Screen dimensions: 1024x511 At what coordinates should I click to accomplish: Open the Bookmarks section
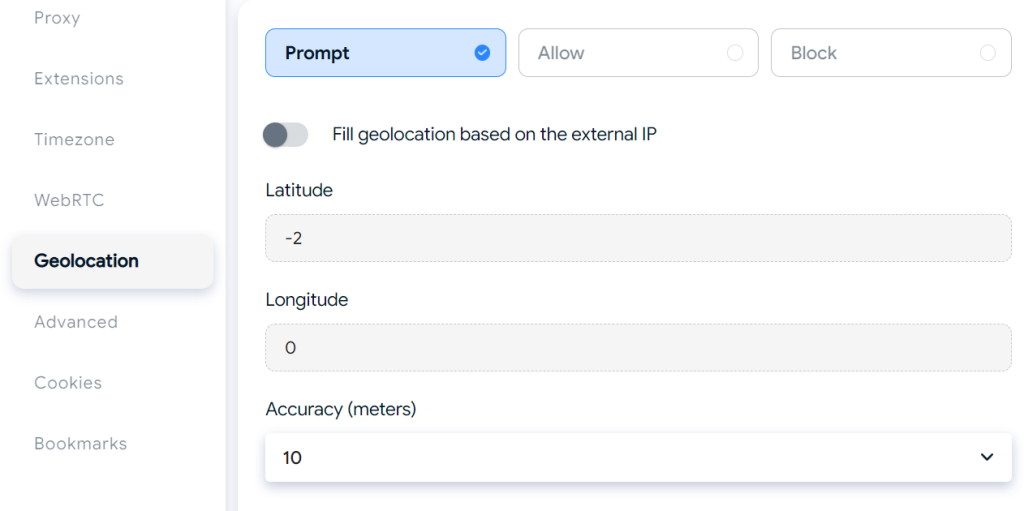coord(81,443)
